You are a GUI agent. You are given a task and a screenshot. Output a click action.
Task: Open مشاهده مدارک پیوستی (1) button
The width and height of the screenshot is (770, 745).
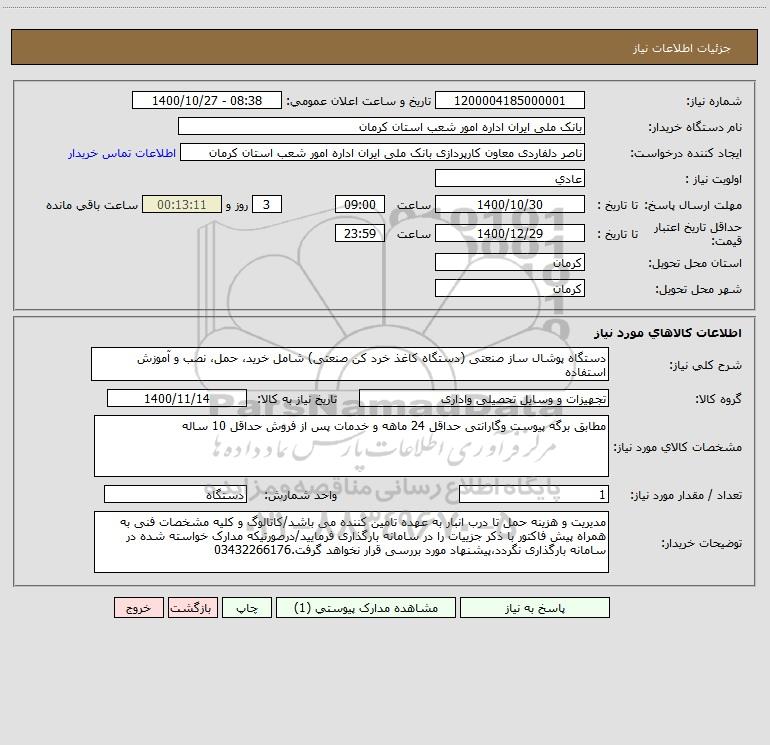(366, 607)
